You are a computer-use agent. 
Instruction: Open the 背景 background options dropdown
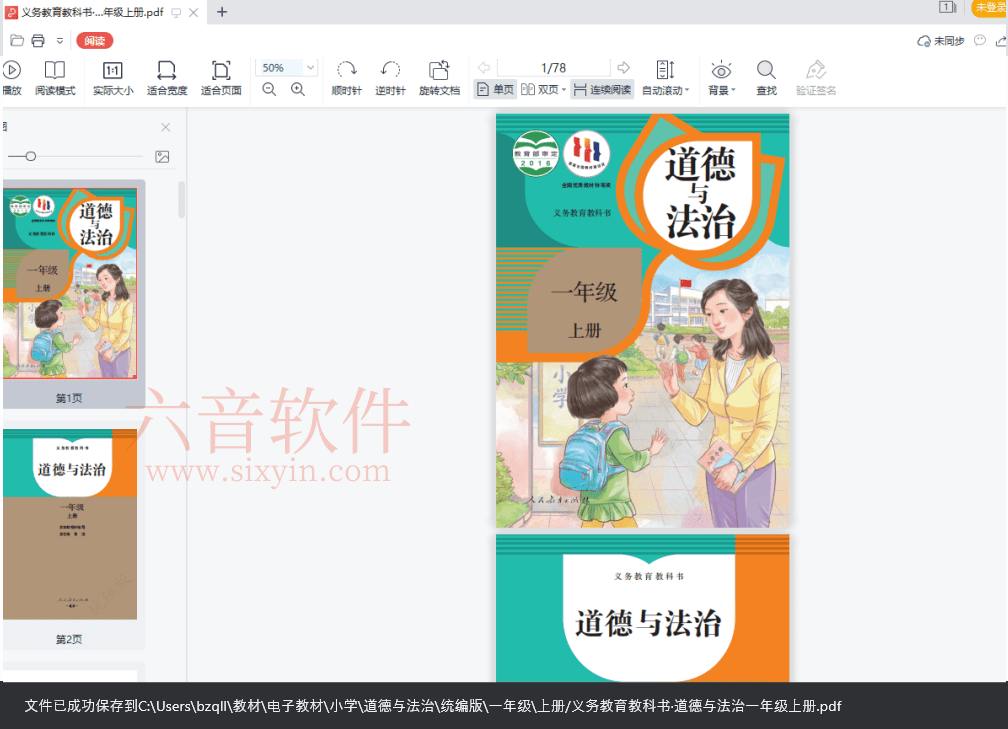coord(721,75)
